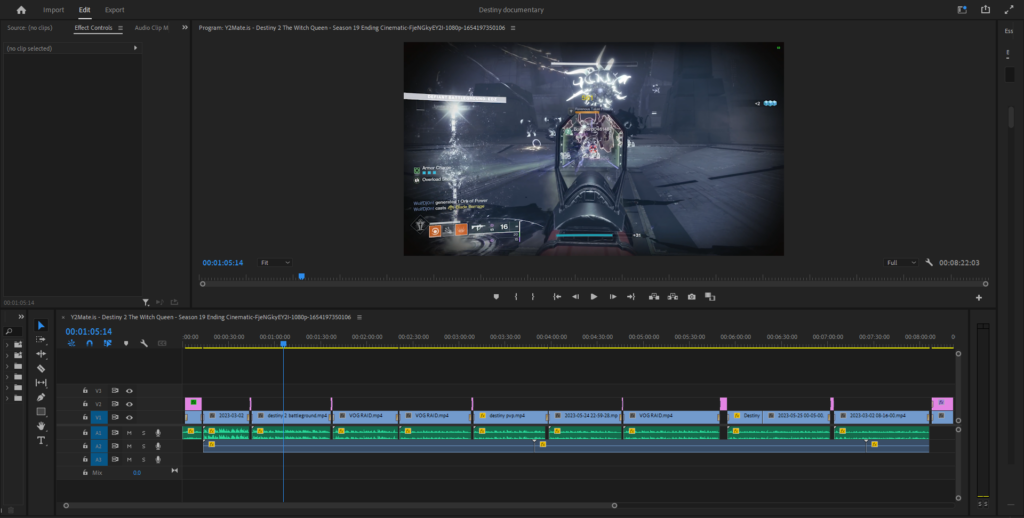The width and height of the screenshot is (1024, 518).
Task: Toggle lock on track V1
Action: [x=85, y=417]
